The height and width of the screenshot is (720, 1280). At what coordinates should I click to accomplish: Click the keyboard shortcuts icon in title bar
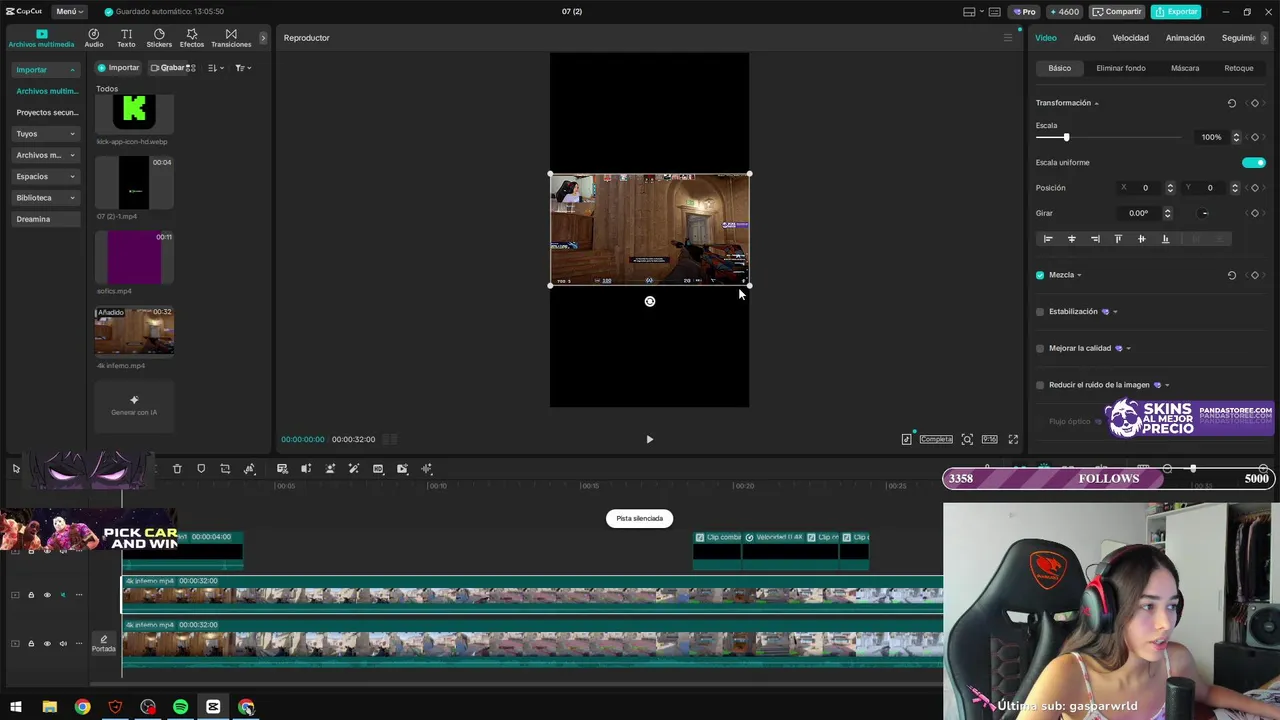coord(994,12)
